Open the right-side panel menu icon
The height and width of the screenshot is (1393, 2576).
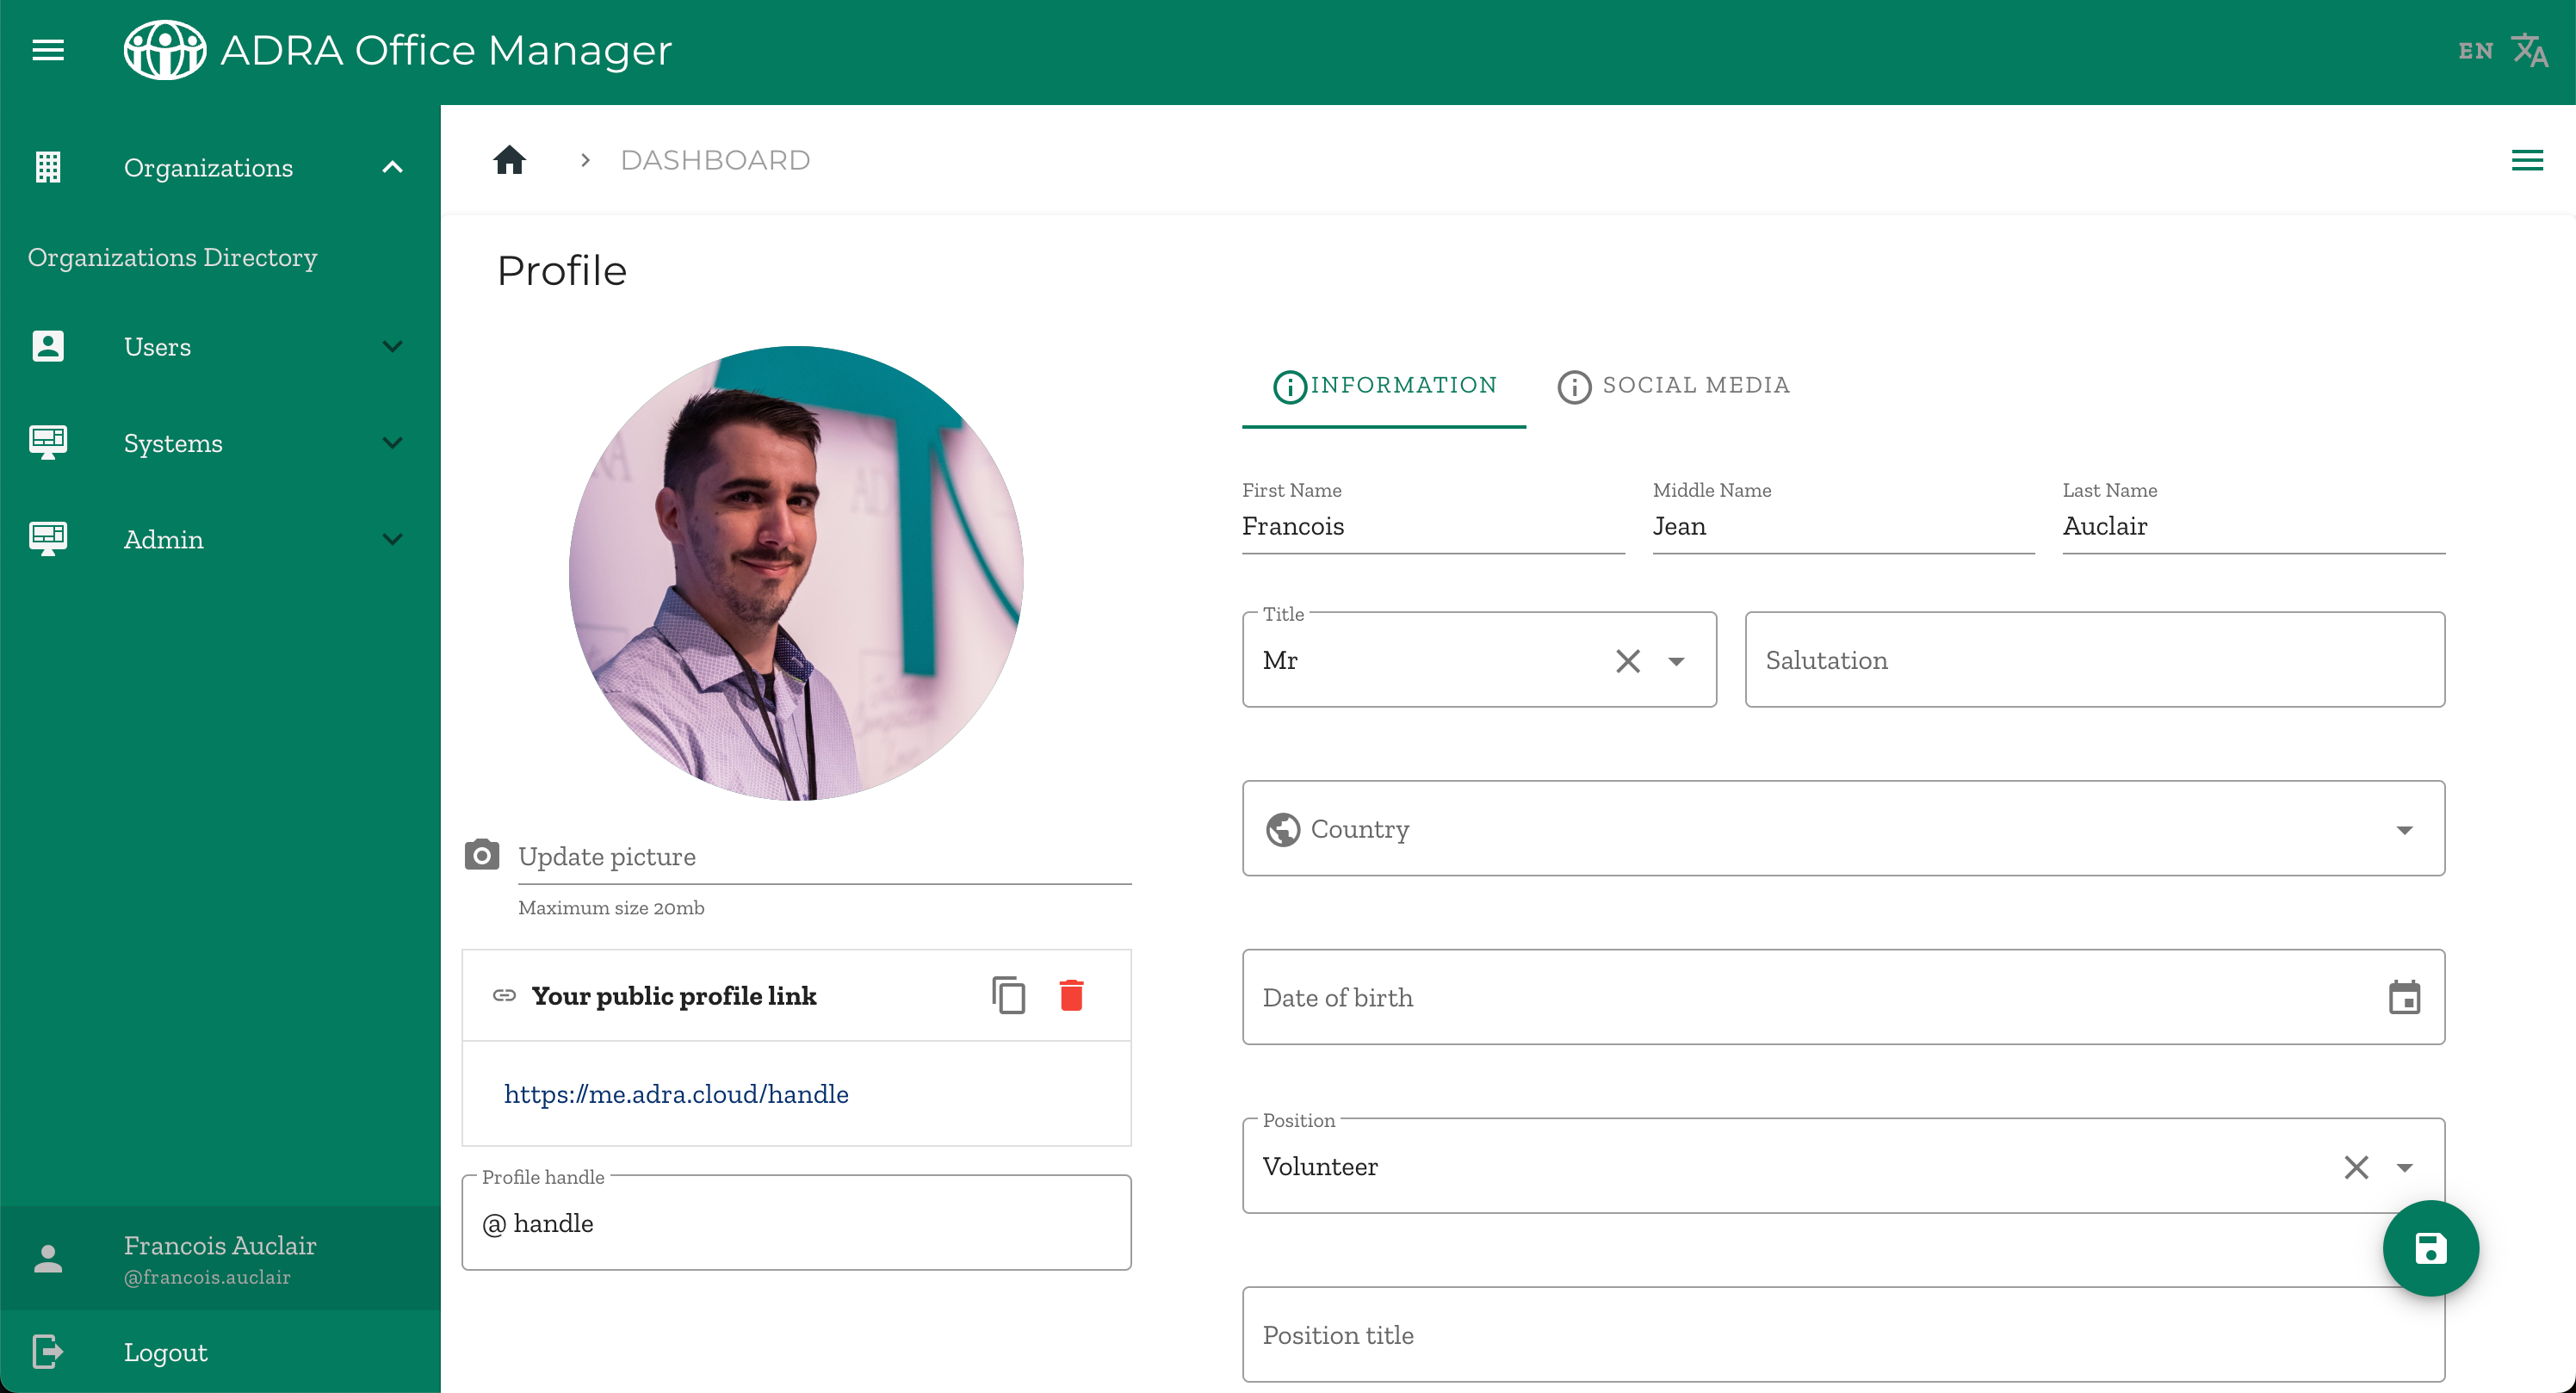tap(2527, 160)
